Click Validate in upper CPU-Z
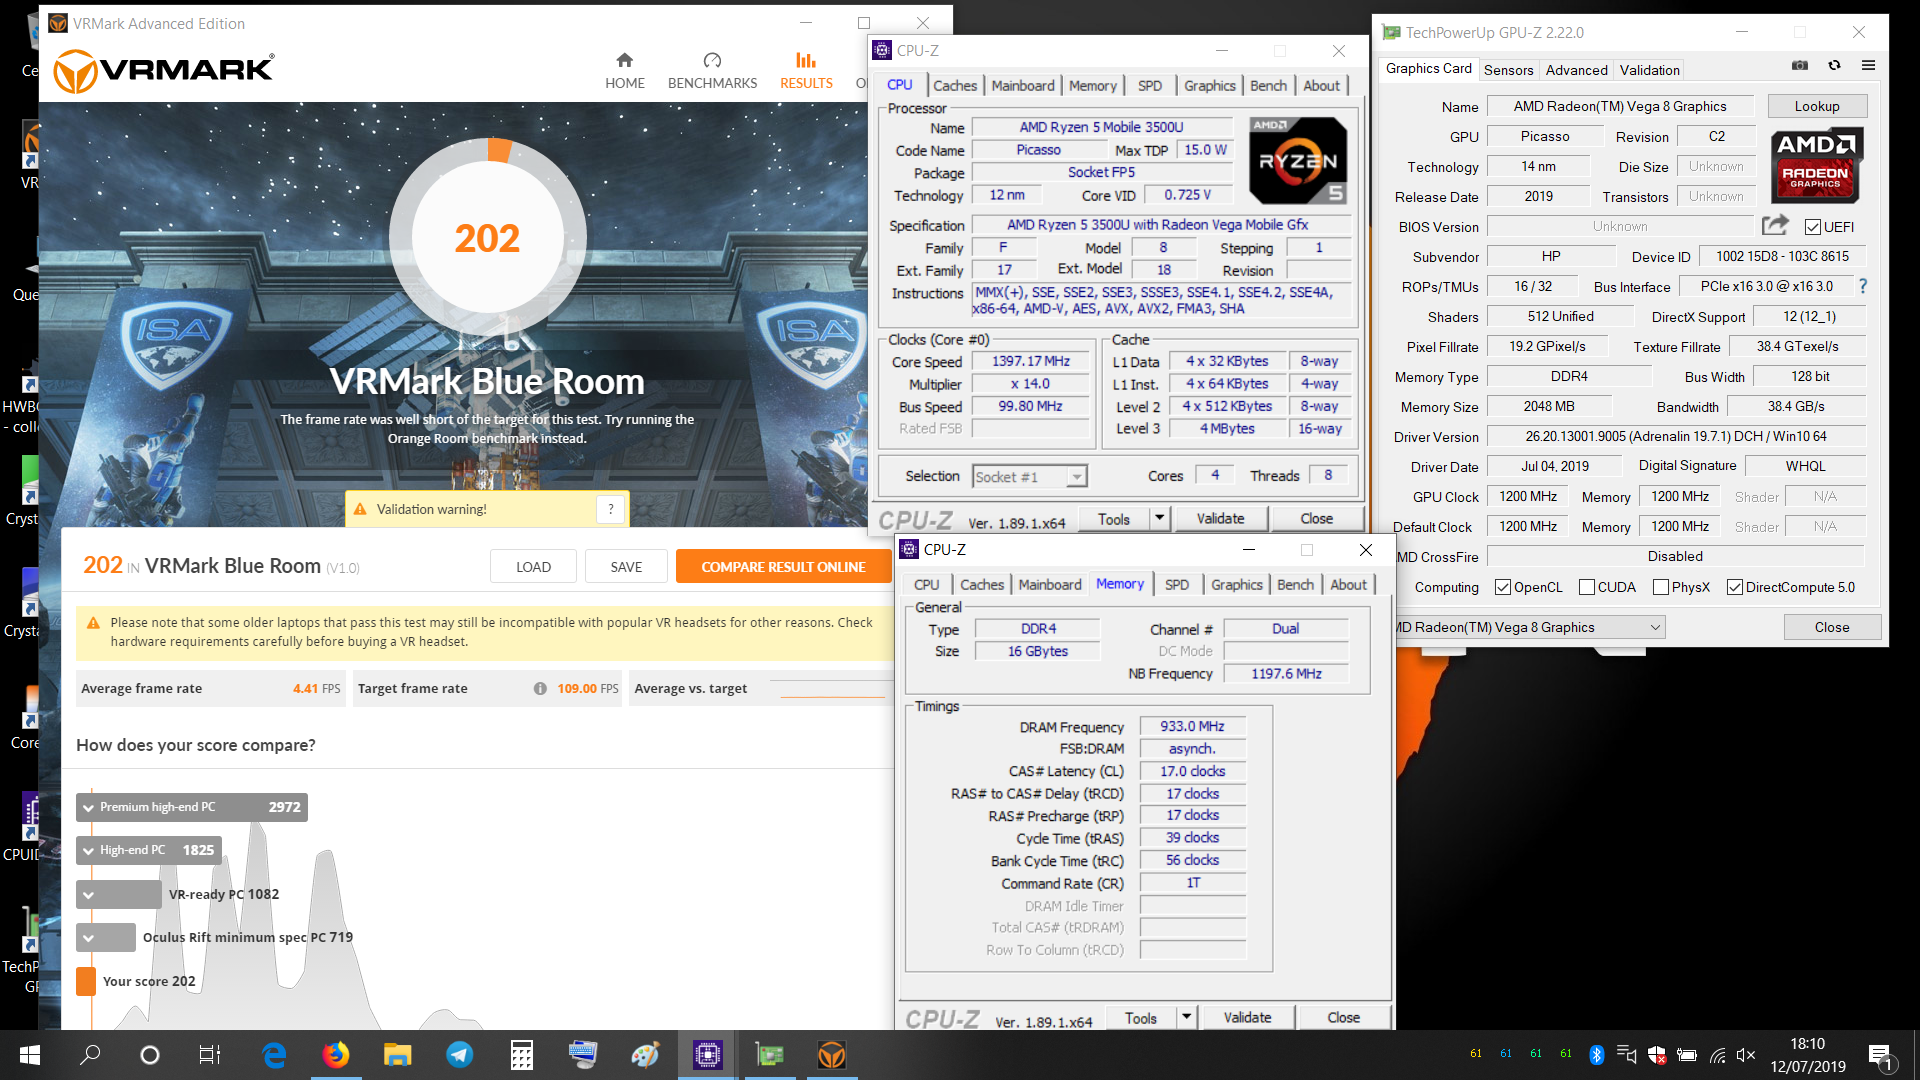The image size is (1920, 1080). (1220, 518)
